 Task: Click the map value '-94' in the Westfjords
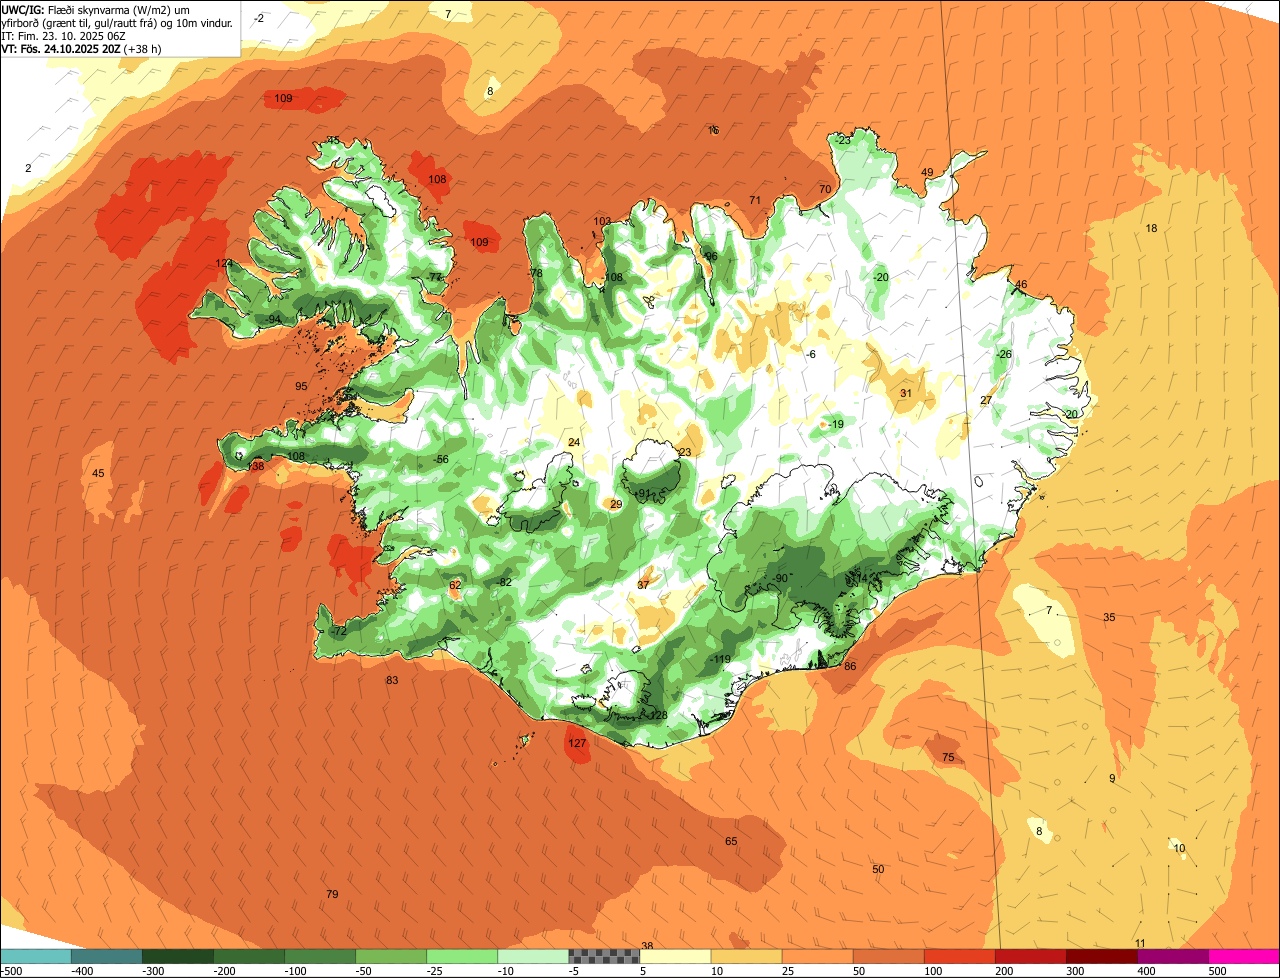pos(272,319)
